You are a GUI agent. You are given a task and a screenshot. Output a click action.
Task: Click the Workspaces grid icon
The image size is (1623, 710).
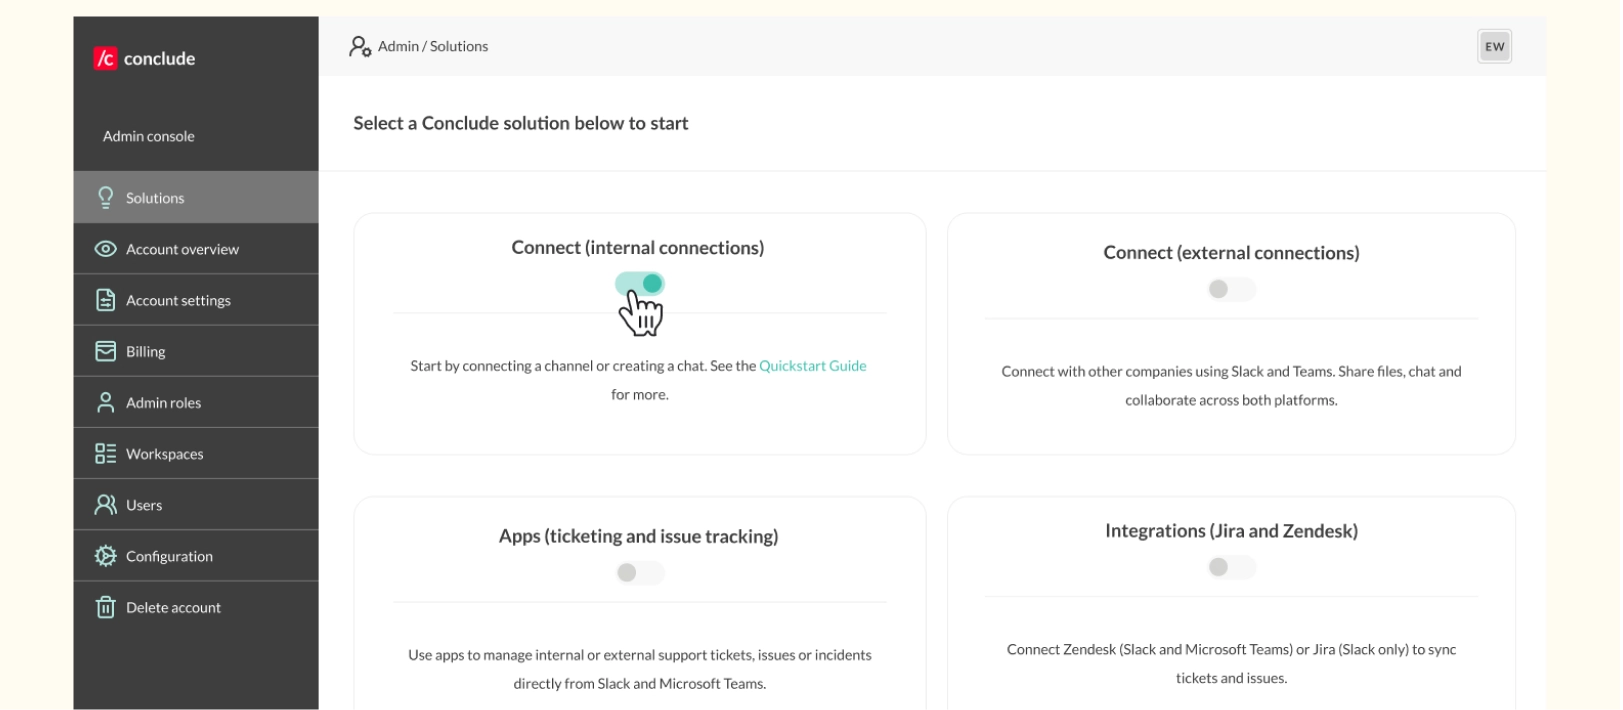[x=104, y=453]
